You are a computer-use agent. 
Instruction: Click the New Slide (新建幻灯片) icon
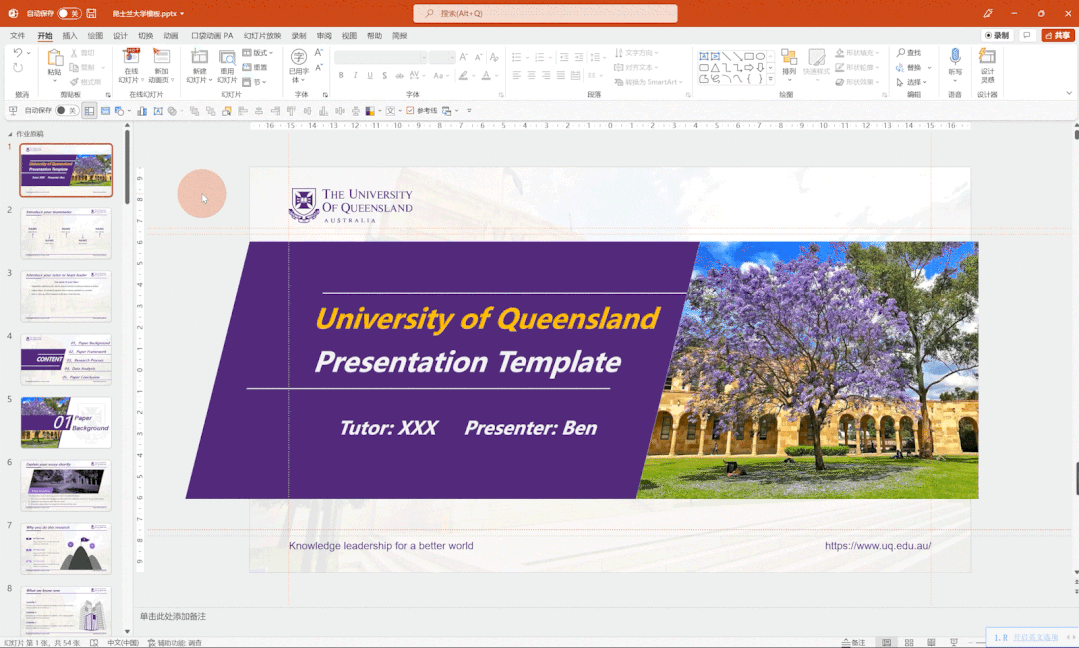click(x=199, y=58)
